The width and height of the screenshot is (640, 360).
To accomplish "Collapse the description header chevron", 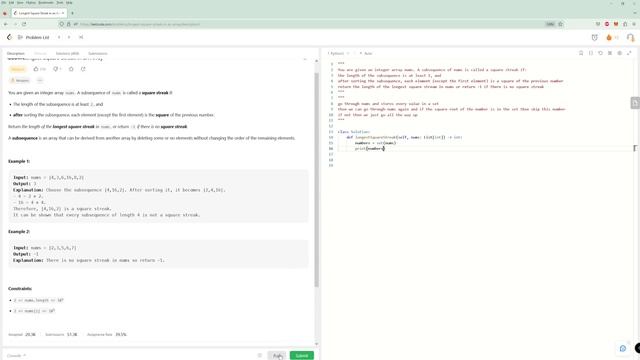I will [305, 59].
